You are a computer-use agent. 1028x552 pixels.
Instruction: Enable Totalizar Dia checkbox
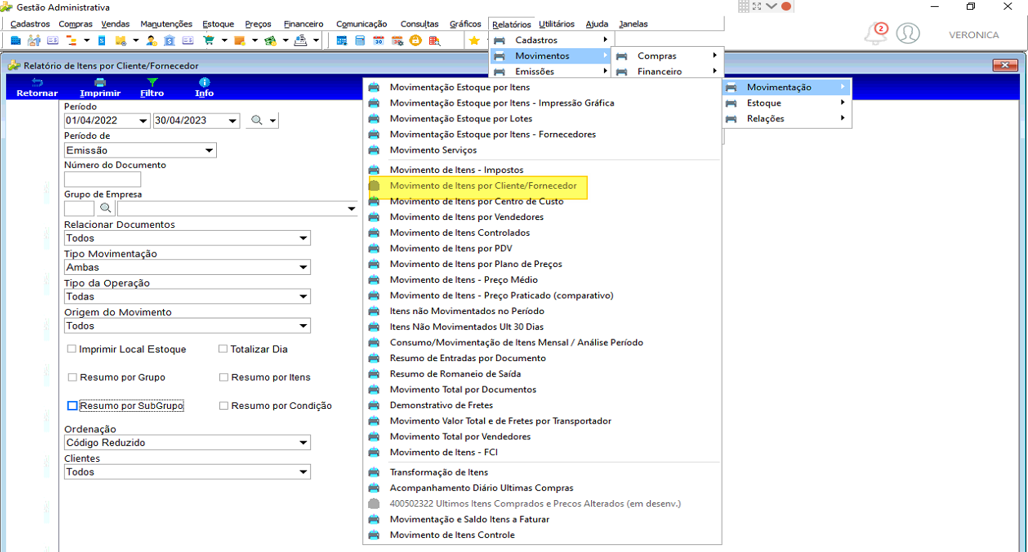(223, 349)
